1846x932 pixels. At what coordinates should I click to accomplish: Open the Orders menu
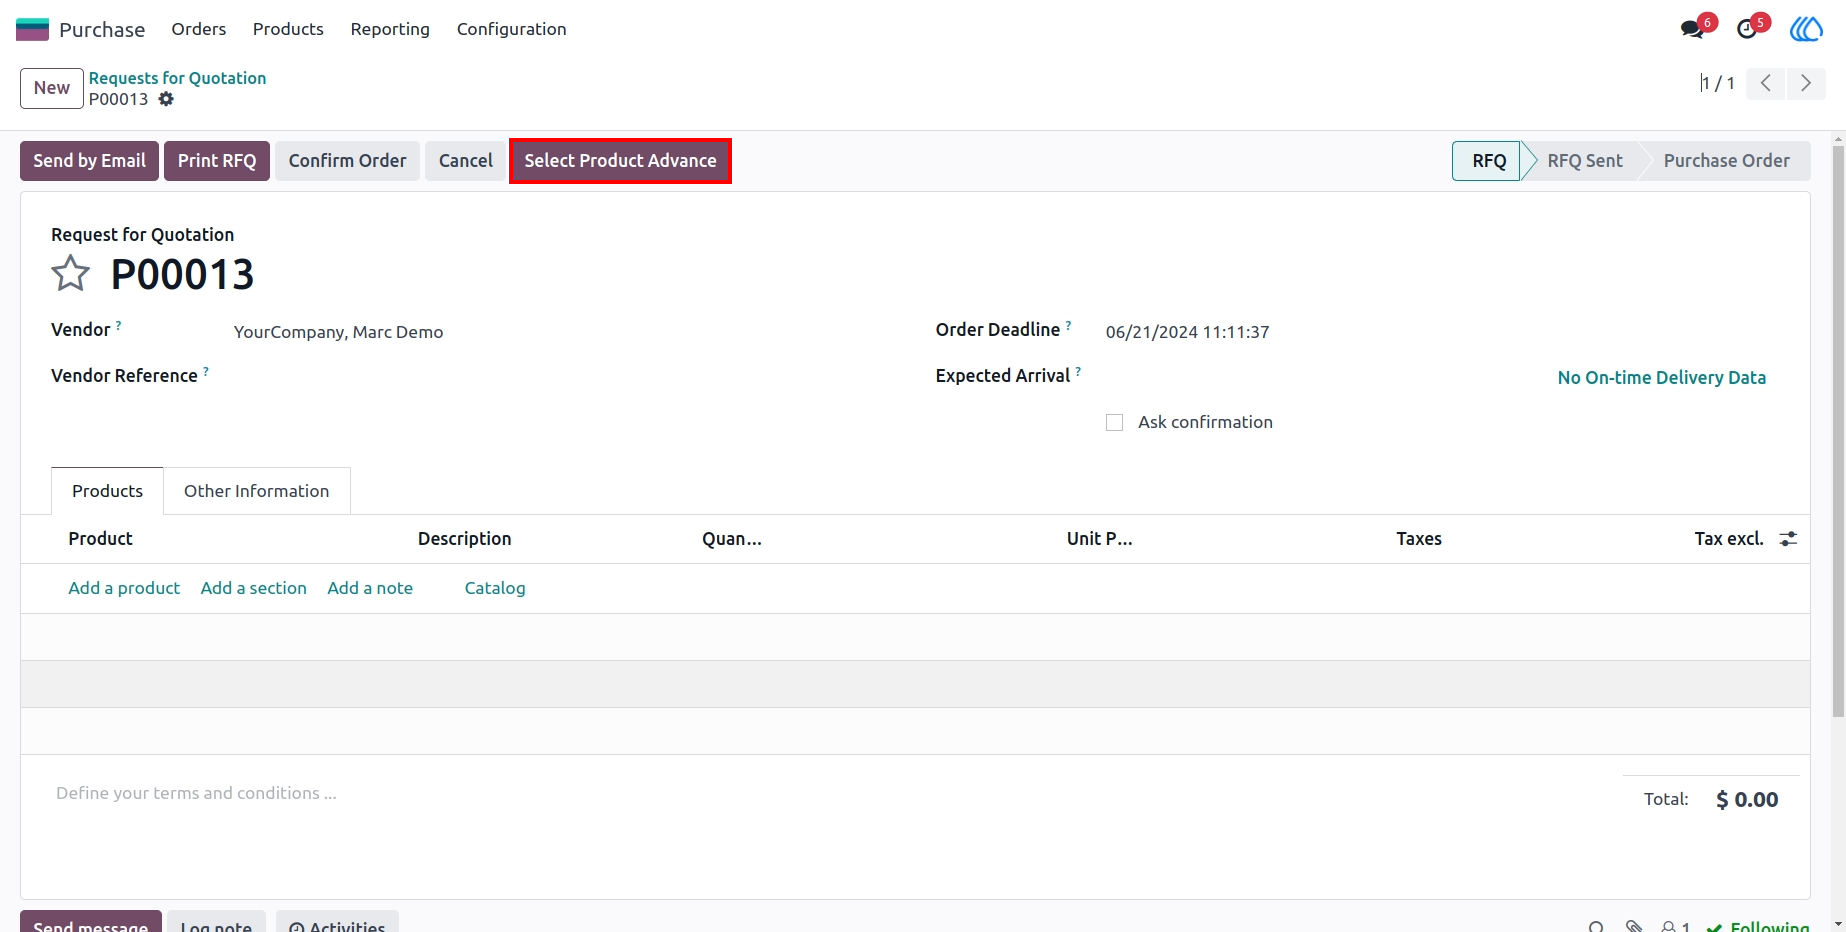(x=198, y=29)
